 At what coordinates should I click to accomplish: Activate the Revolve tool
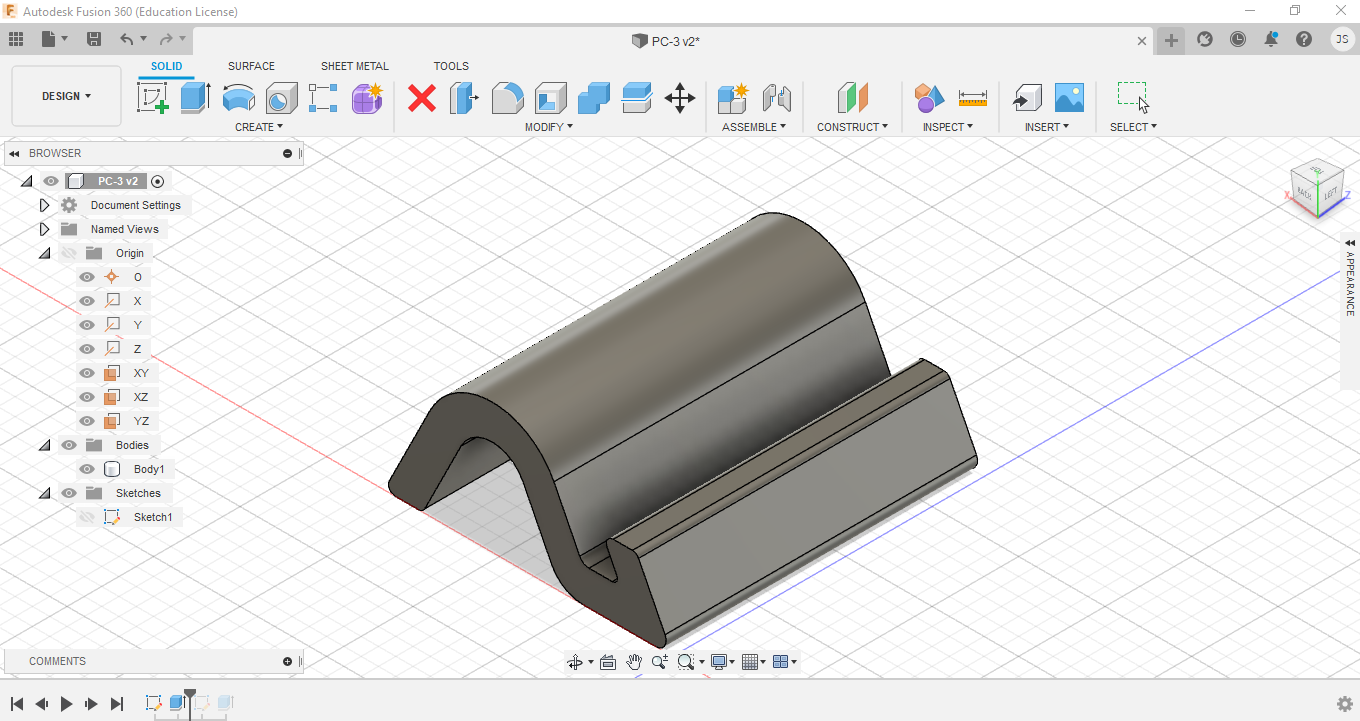click(x=238, y=98)
